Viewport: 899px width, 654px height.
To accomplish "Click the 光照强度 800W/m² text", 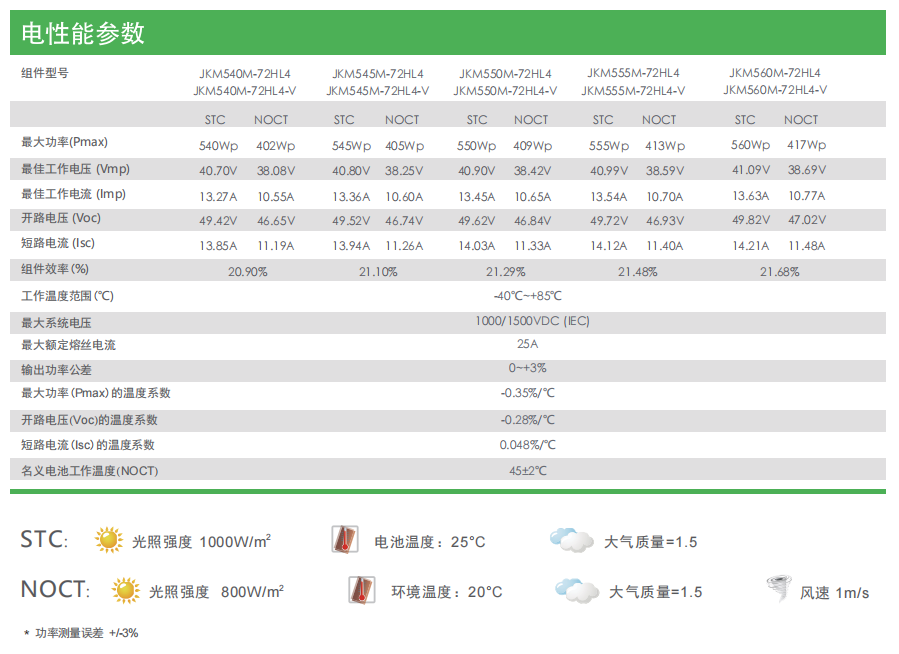I will (217, 592).
